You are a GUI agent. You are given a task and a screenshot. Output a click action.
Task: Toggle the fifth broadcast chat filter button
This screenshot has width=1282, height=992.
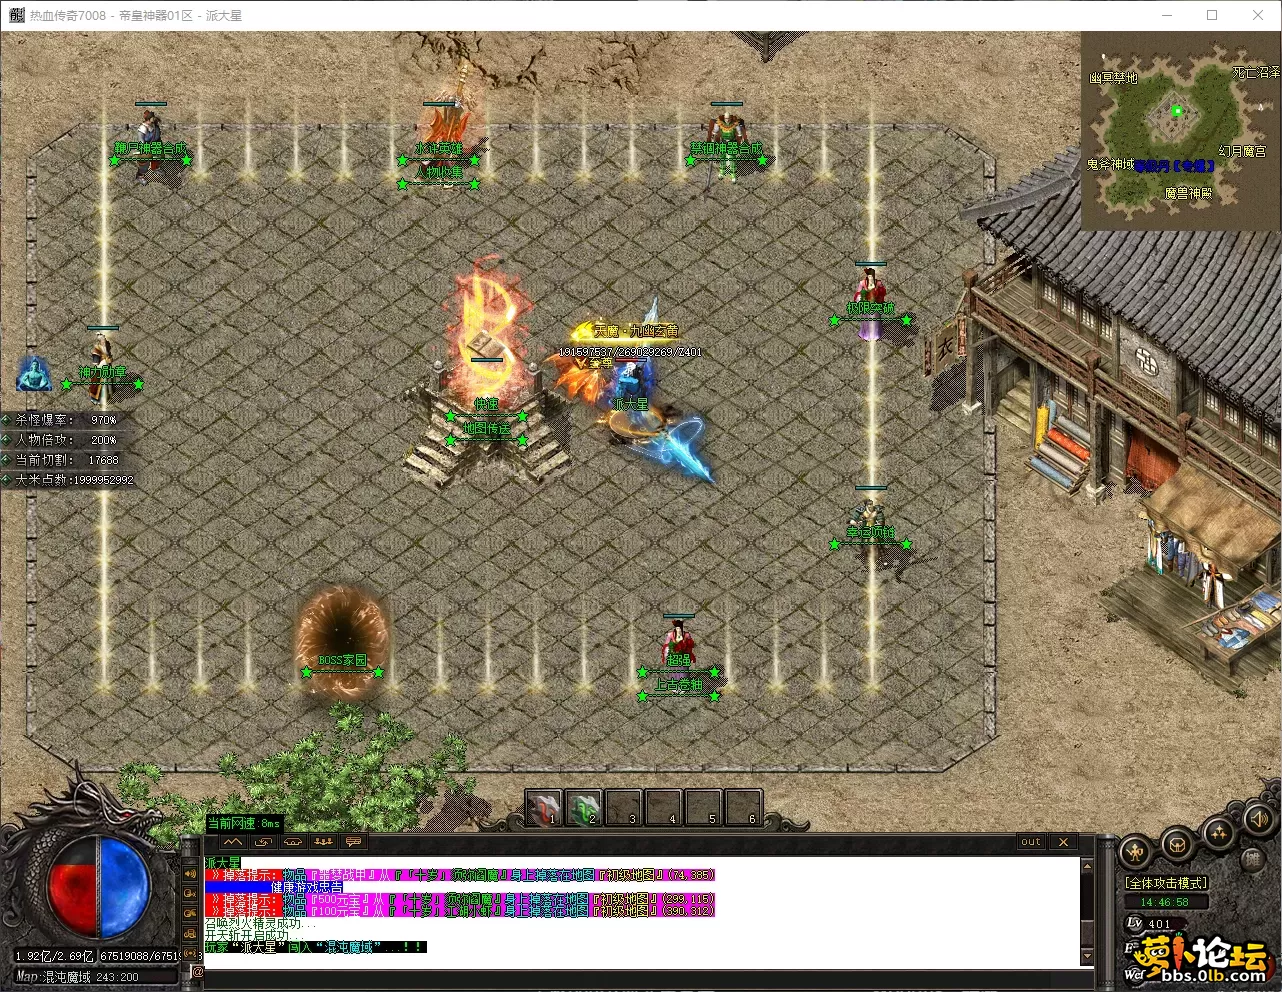(x=191, y=953)
